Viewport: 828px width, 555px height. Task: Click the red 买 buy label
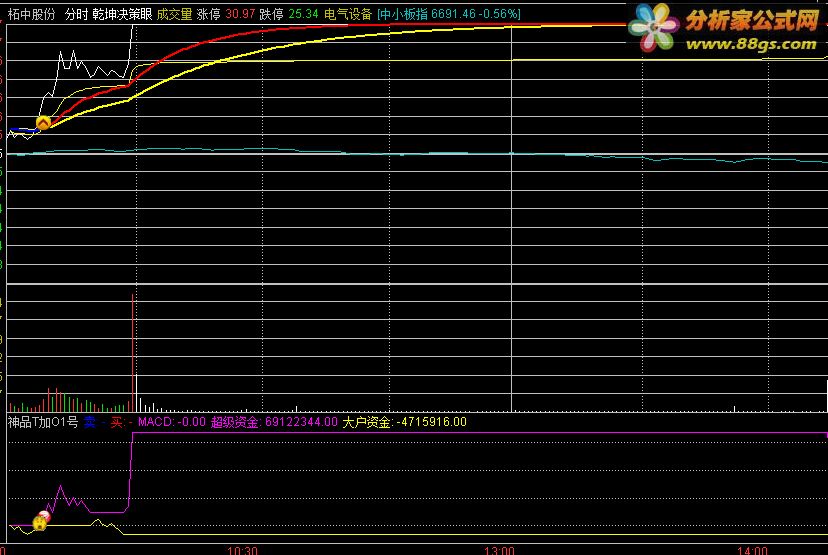(117, 422)
